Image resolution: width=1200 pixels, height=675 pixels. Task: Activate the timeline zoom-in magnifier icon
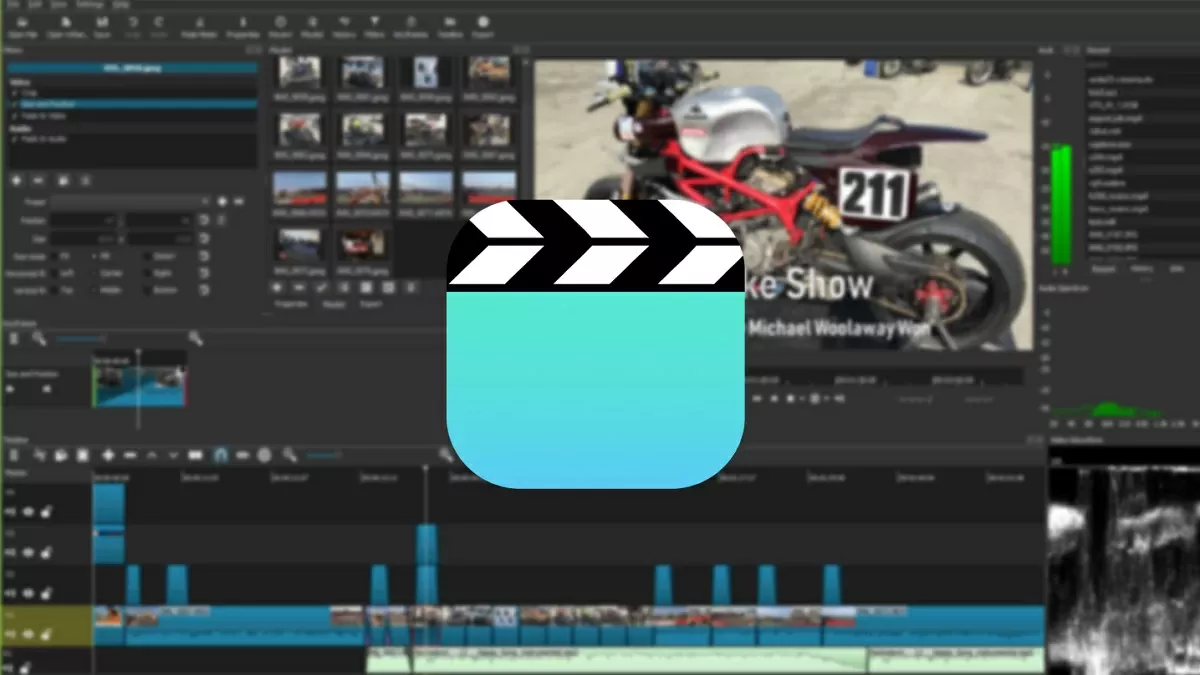tap(288, 454)
